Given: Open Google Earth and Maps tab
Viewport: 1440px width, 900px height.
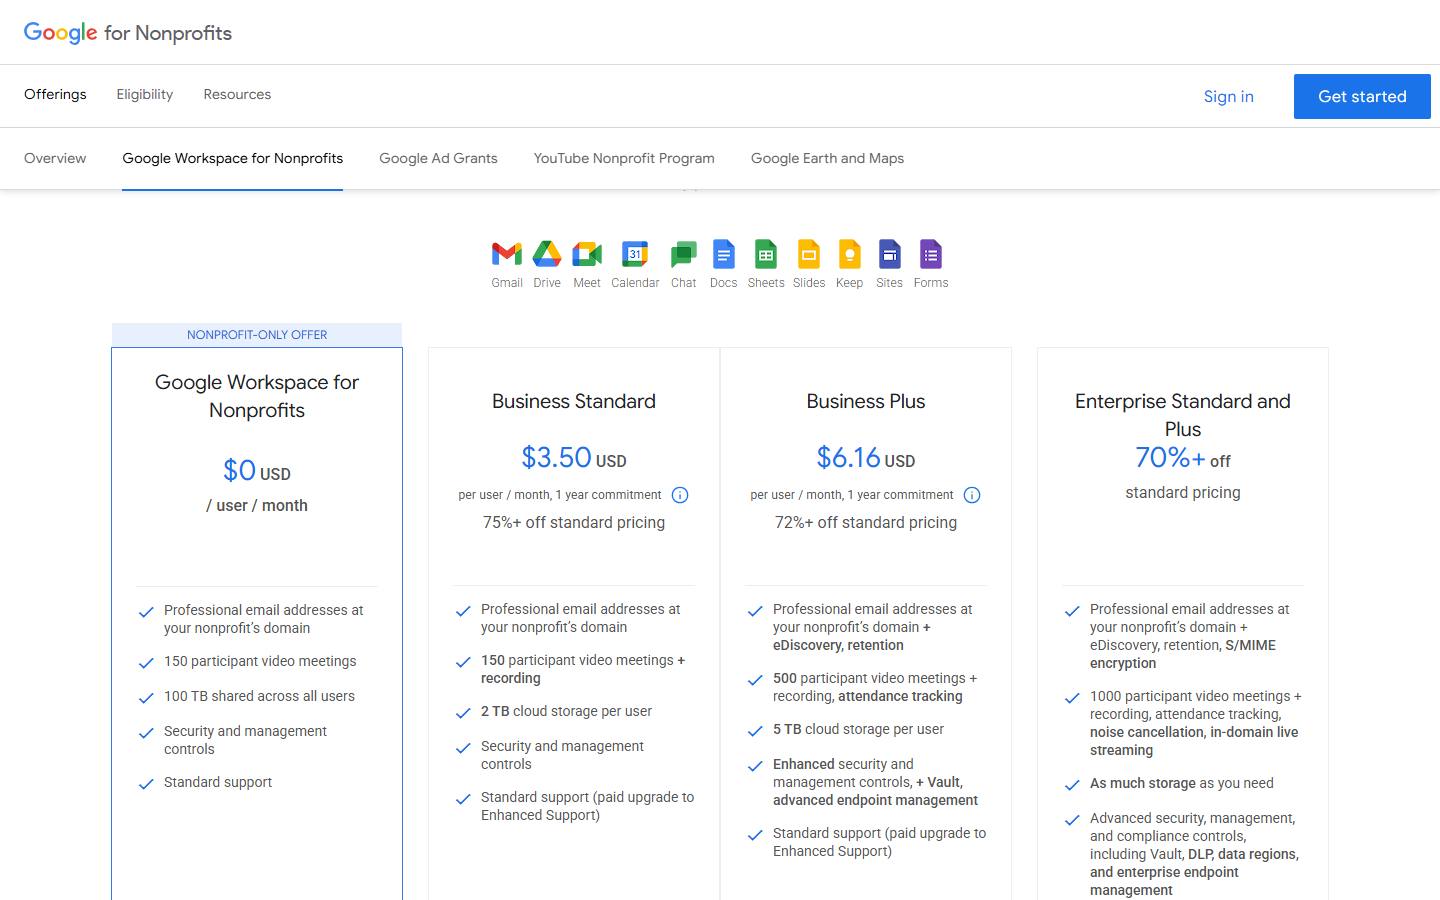Looking at the screenshot, I should pyautogui.click(x=827, y=158).
